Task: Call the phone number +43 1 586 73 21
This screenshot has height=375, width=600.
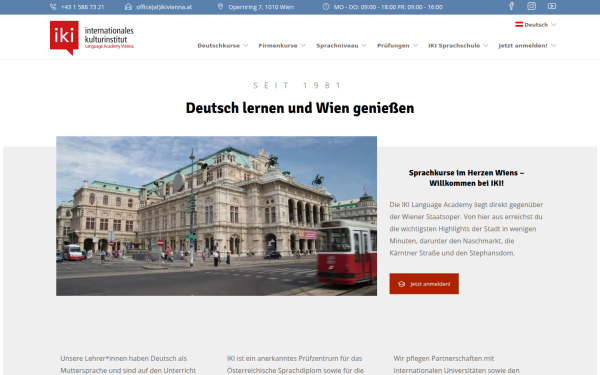Action: point(83,7)
